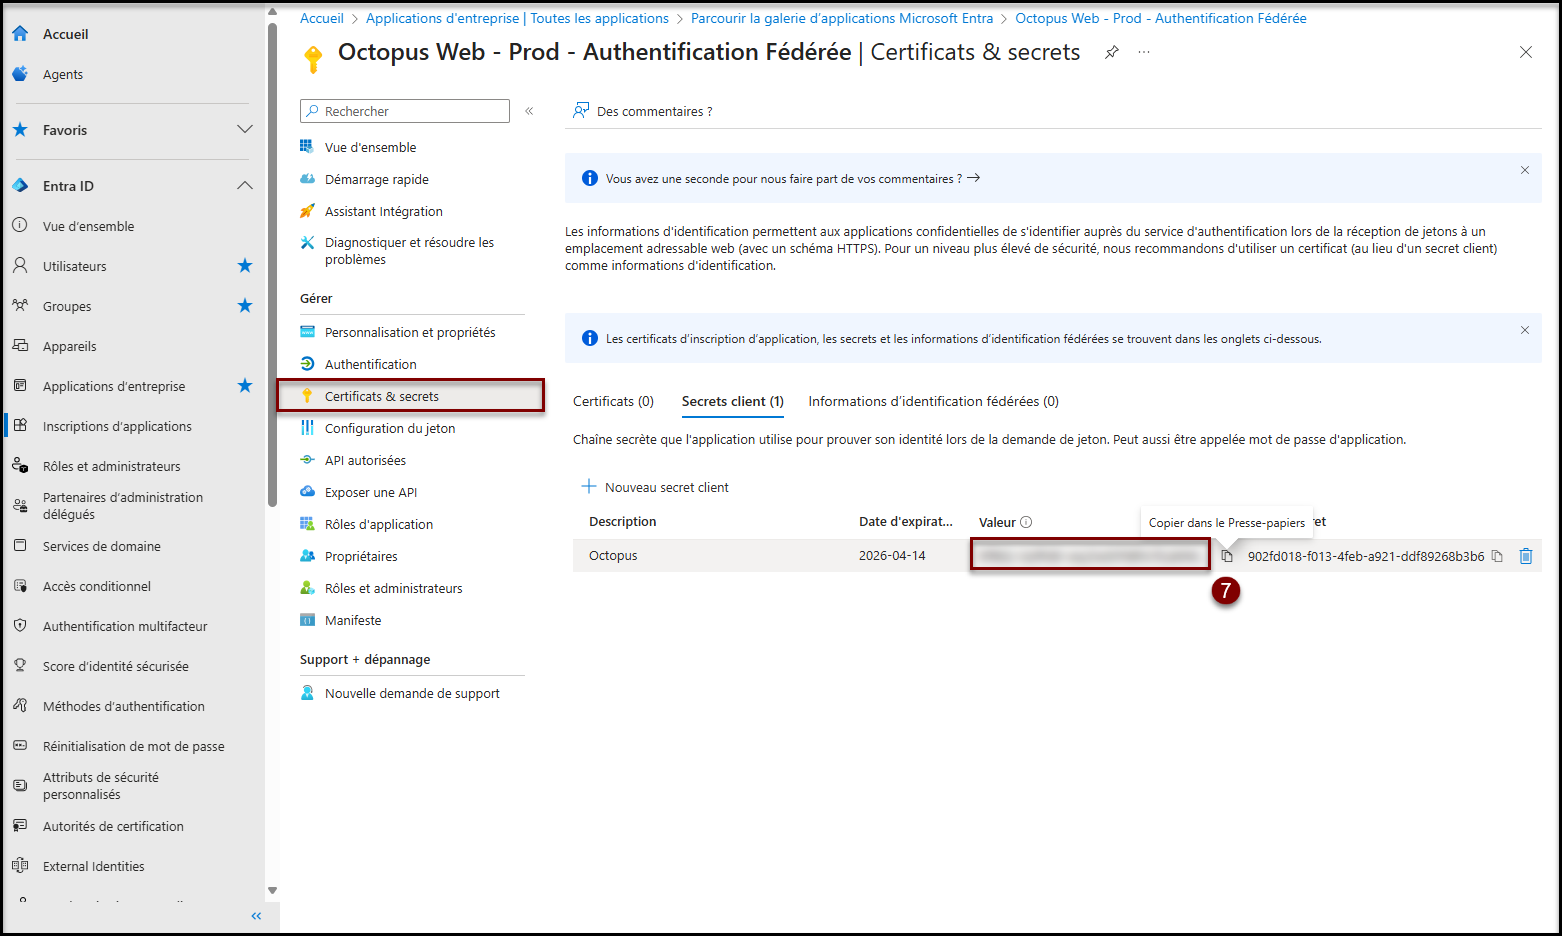1562x936 pixels.
Task: Click the Valeur column info icon
Action: (1026, 522)
